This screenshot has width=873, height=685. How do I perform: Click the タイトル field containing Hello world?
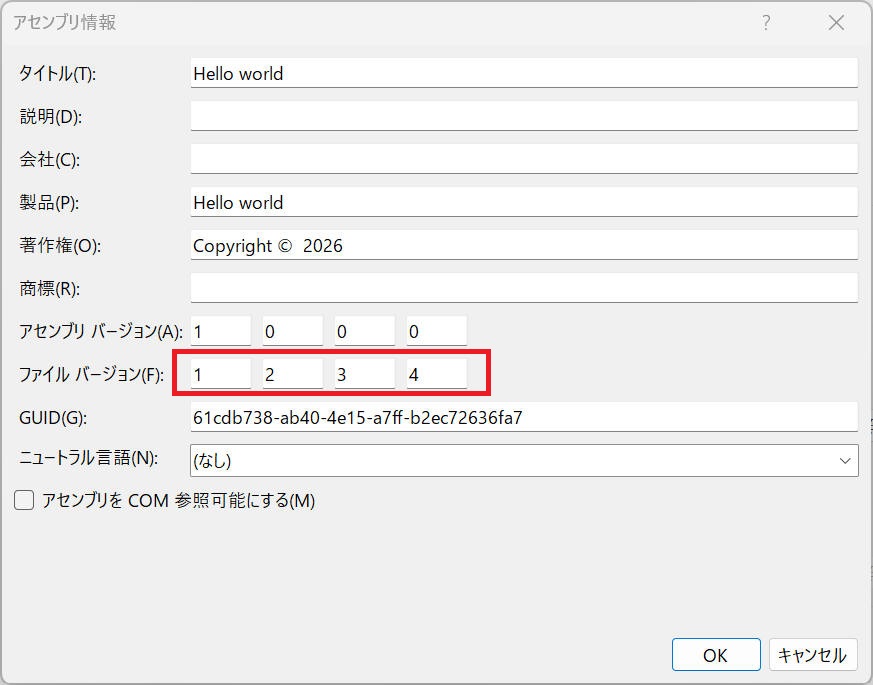coord(523,73)
